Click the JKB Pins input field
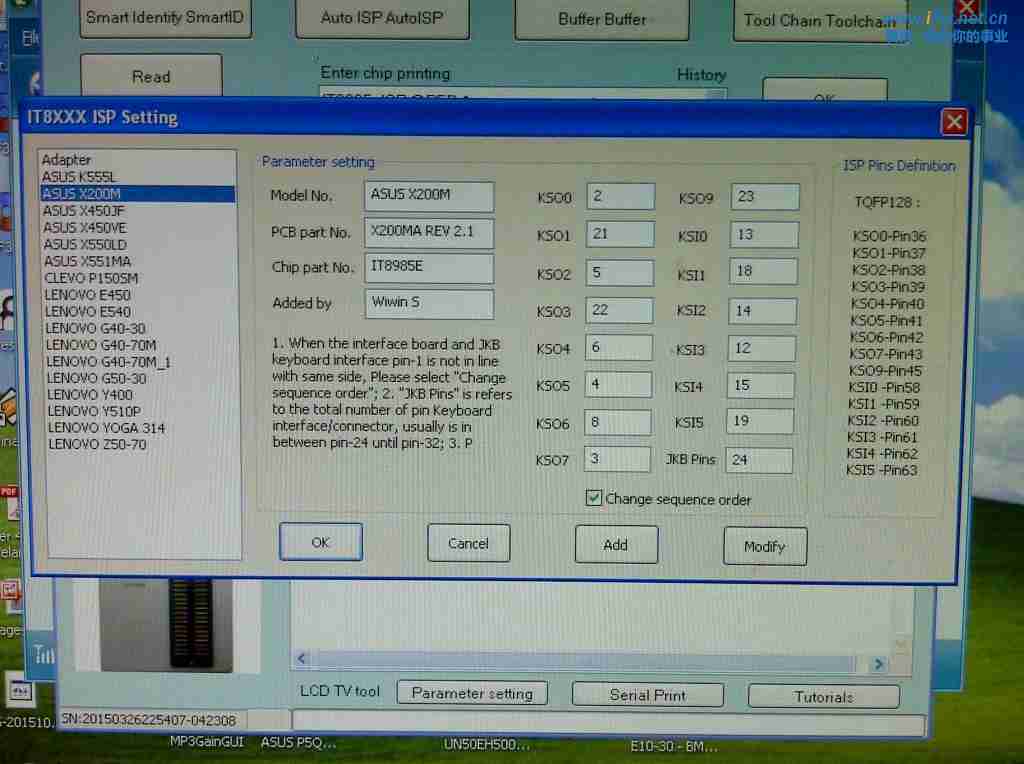1024x764 pixels. coord(760,460)
